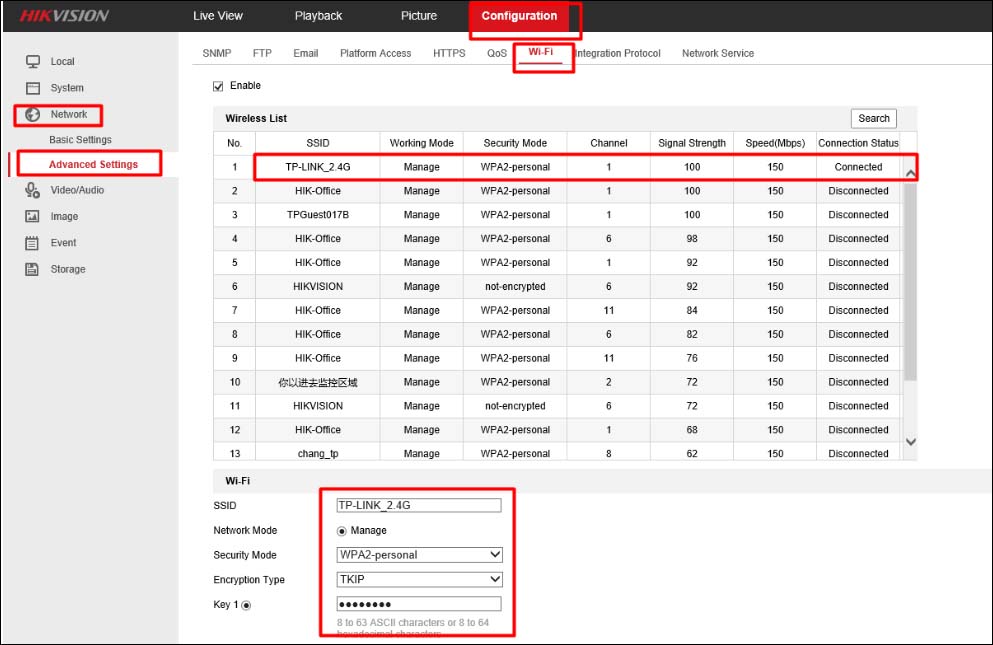Click the Storage disk icon
The image size is (993, 645).
(x=32, y=269)
